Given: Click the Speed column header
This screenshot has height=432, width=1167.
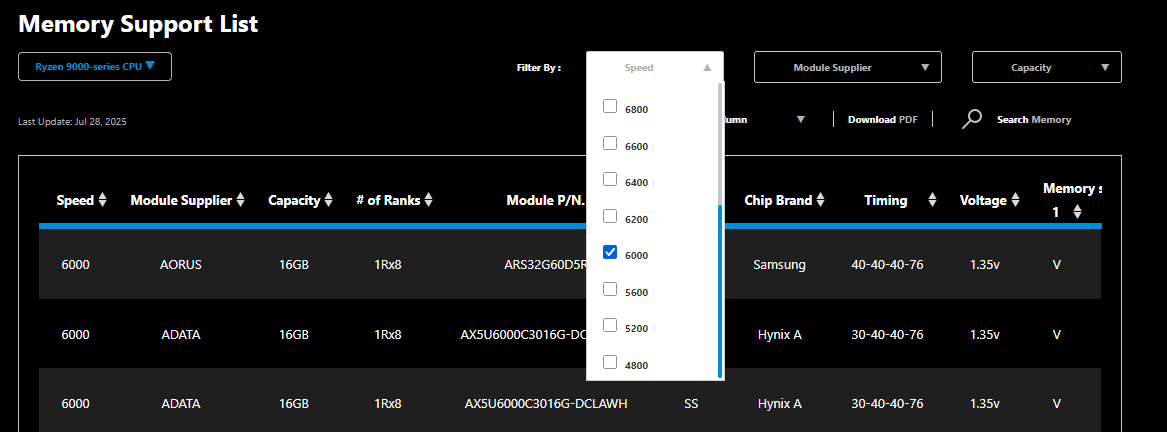Looking at the screenshot, I should [x=75, y=200].
